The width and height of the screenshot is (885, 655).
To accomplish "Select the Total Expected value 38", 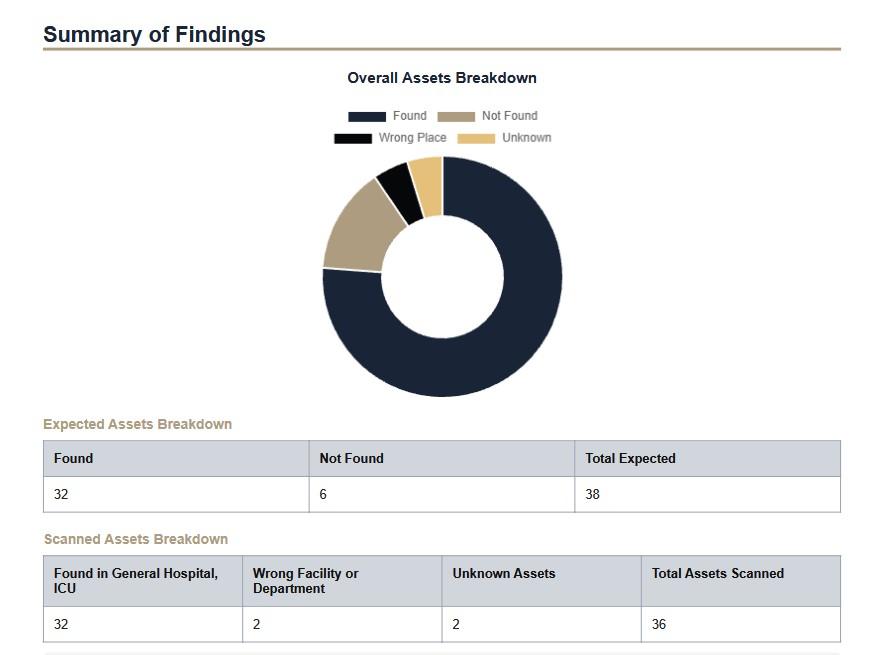I will 593,494.
